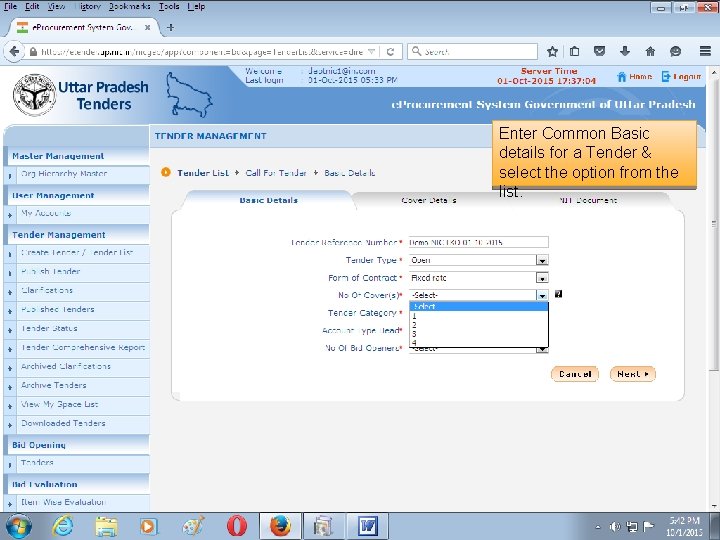The width and height of the screenshot is (720, 540).
Task: Click the browser Search box
Action: (x=472, y=51)
